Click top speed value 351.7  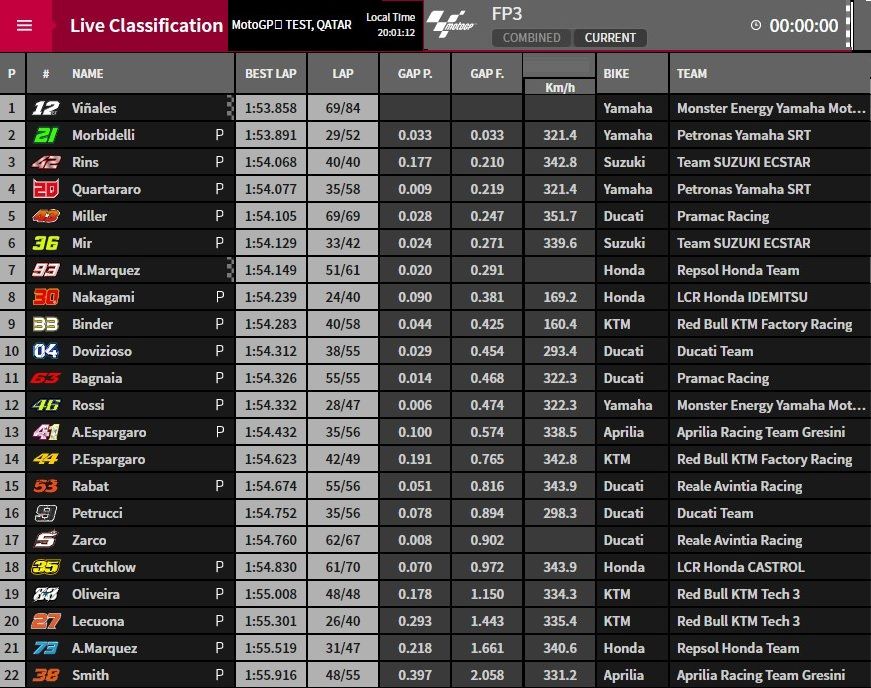pyautogui.click(x=560, y=216)
